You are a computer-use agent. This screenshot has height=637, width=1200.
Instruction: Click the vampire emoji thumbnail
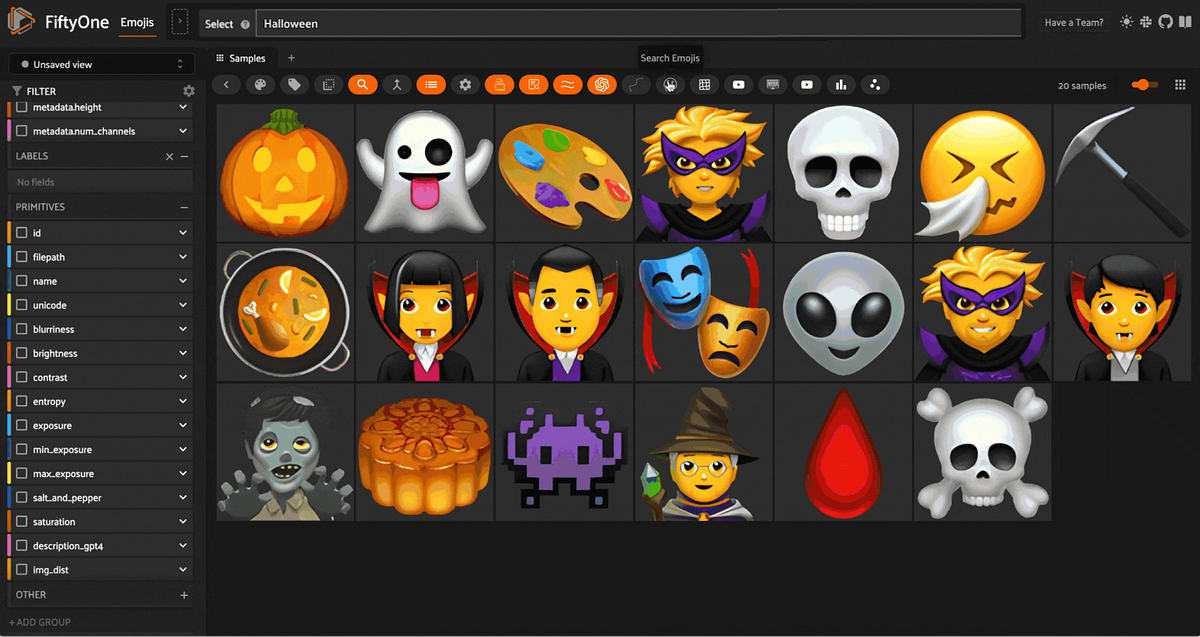pyautogui.click(x=564, y=311)
